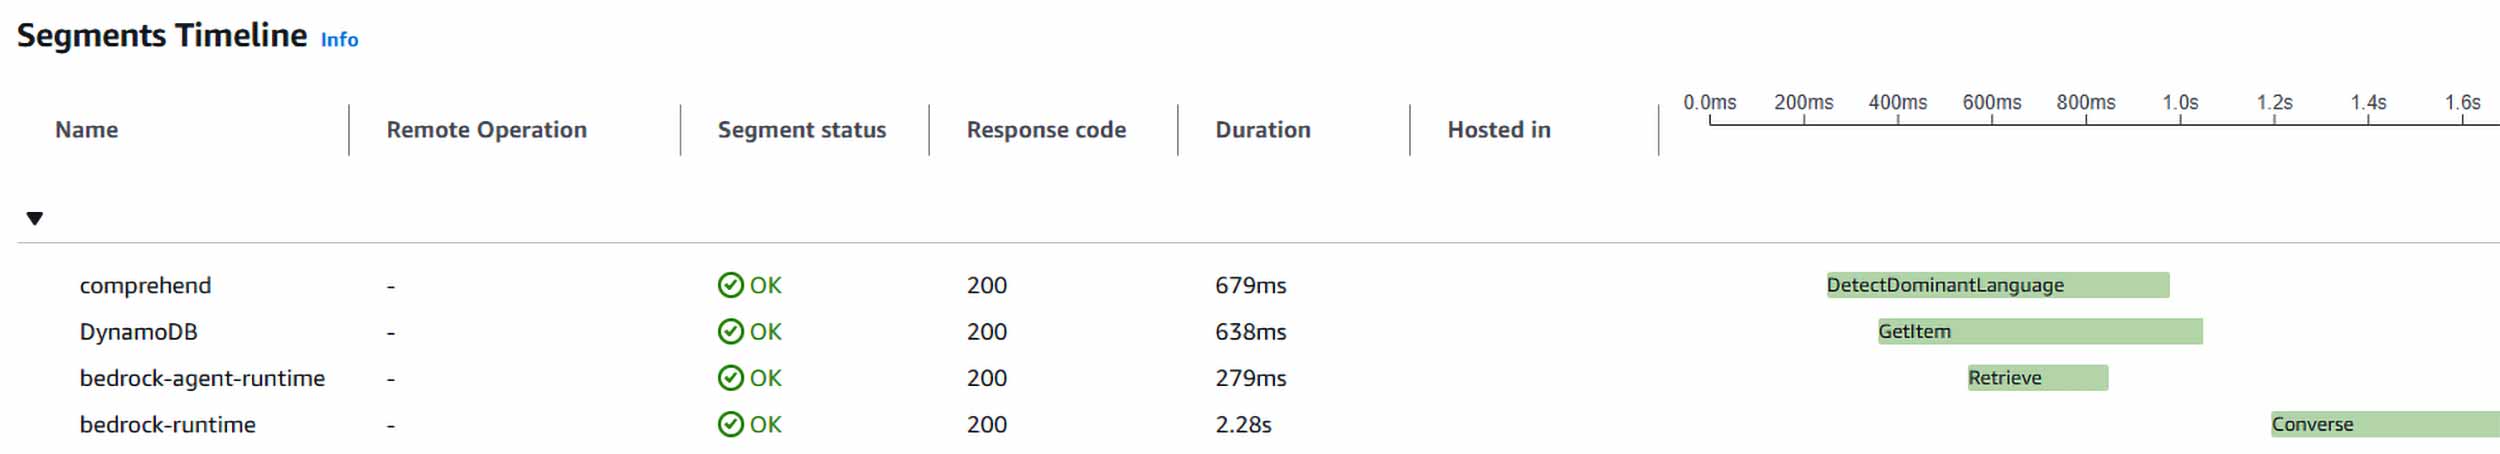Collapse the segment group triangle
Viewport: 2500px width, 454px height.
(35, 218)
